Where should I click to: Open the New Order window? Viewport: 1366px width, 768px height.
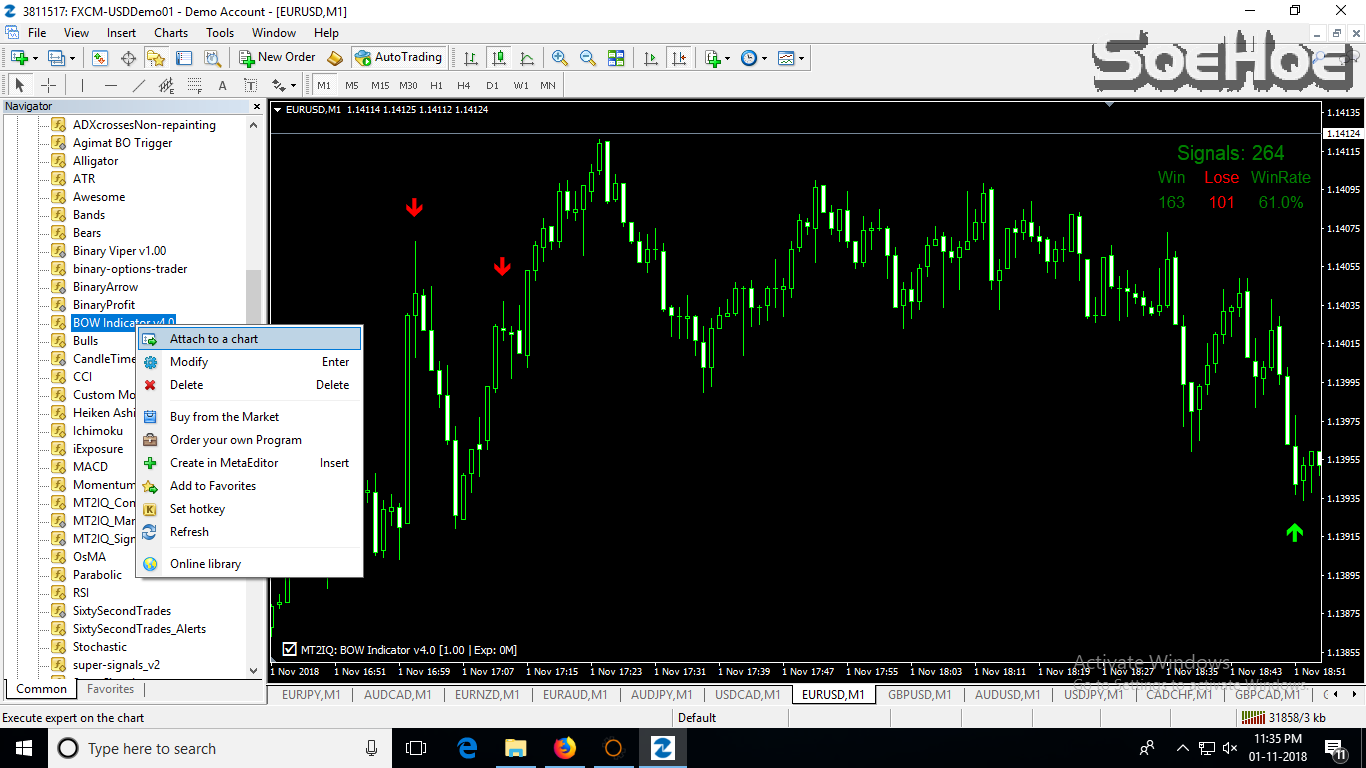pyautogui.click(x=278, y=57)
